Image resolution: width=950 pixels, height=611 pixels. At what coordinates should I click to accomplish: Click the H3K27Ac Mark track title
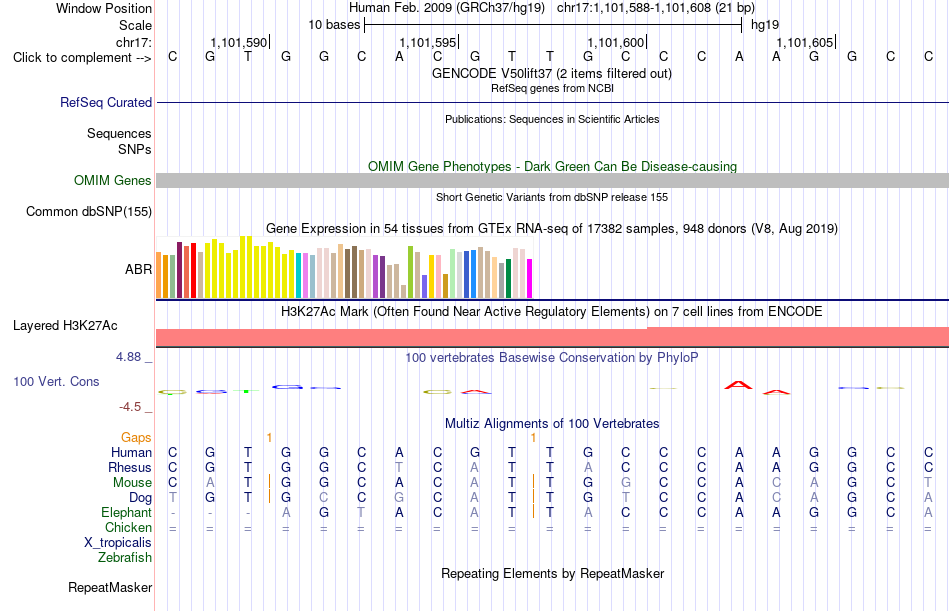552,312
